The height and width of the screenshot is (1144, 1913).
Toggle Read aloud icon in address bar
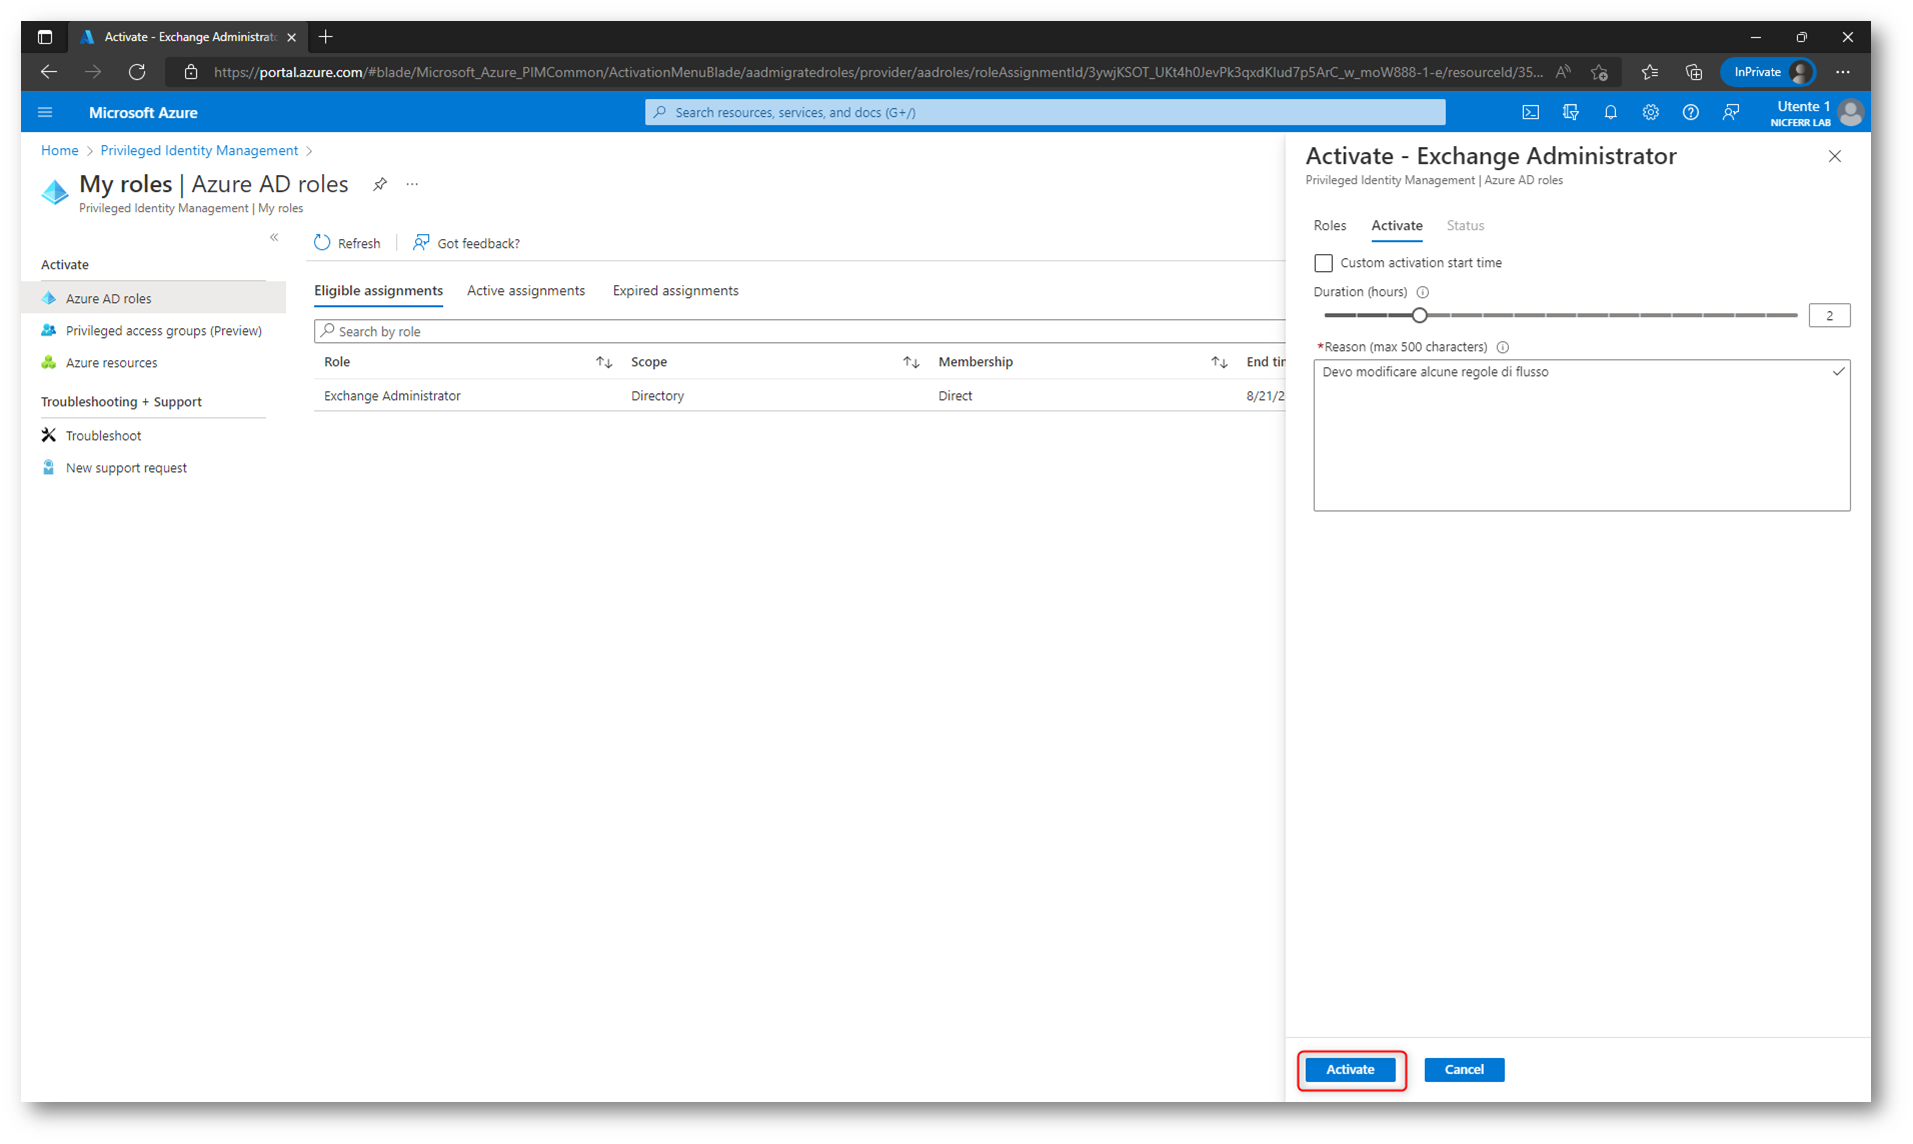click(1563, 72)
